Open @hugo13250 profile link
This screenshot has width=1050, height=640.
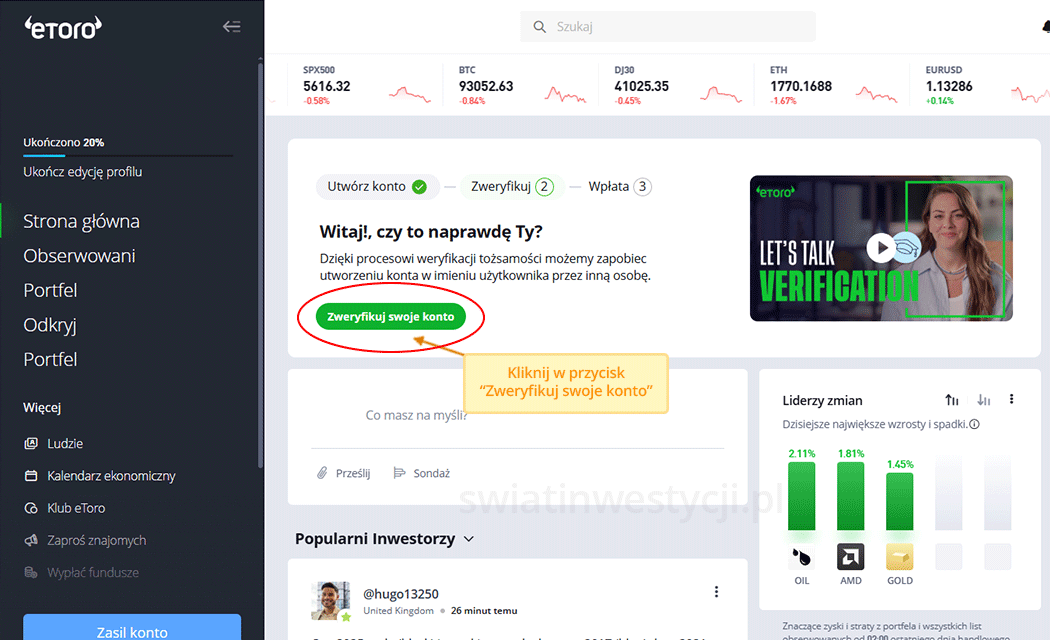pos(400,594)
